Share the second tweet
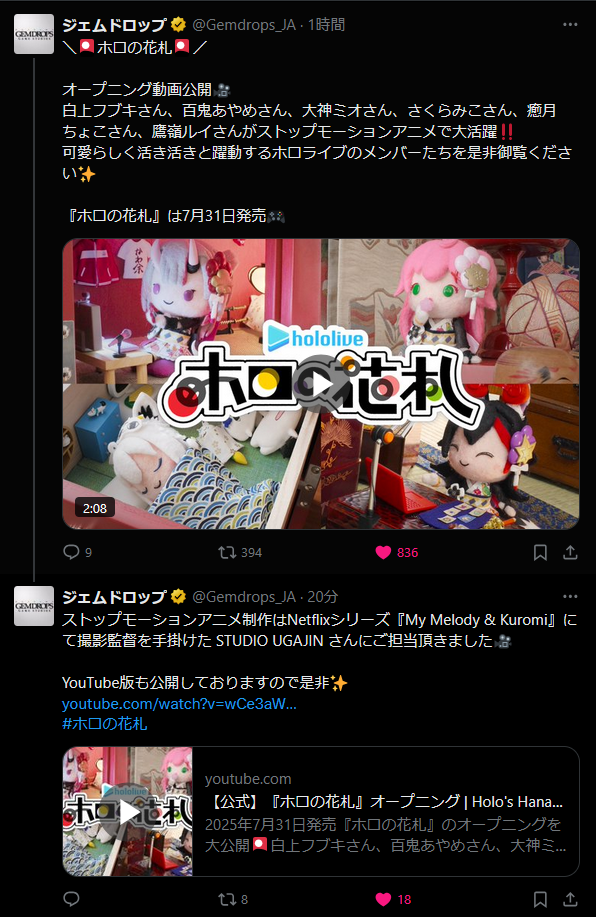Image resolution: width=596 pixels, height=917 pixels. coord(570,899)
